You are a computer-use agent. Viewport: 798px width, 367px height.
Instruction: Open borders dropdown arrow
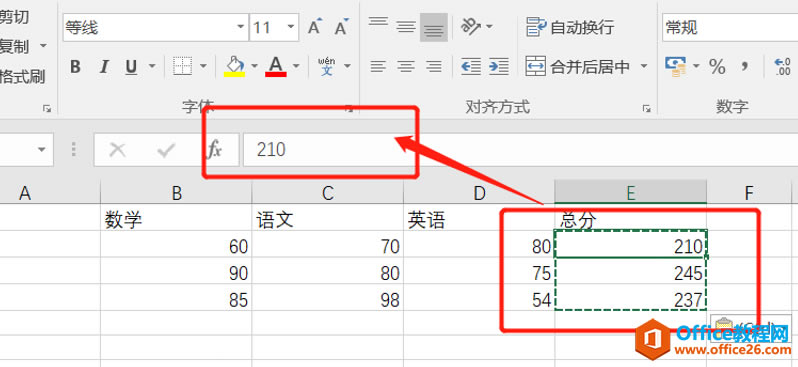pyautogui.click(x=203, y=66)
